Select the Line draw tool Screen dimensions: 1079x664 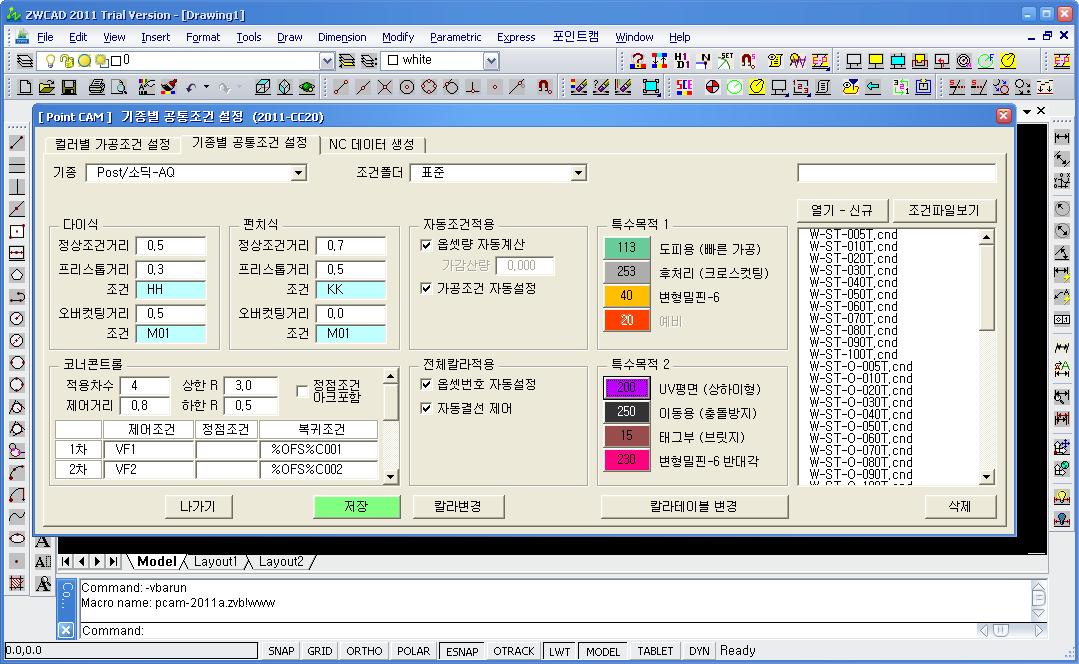click(17, 143)
